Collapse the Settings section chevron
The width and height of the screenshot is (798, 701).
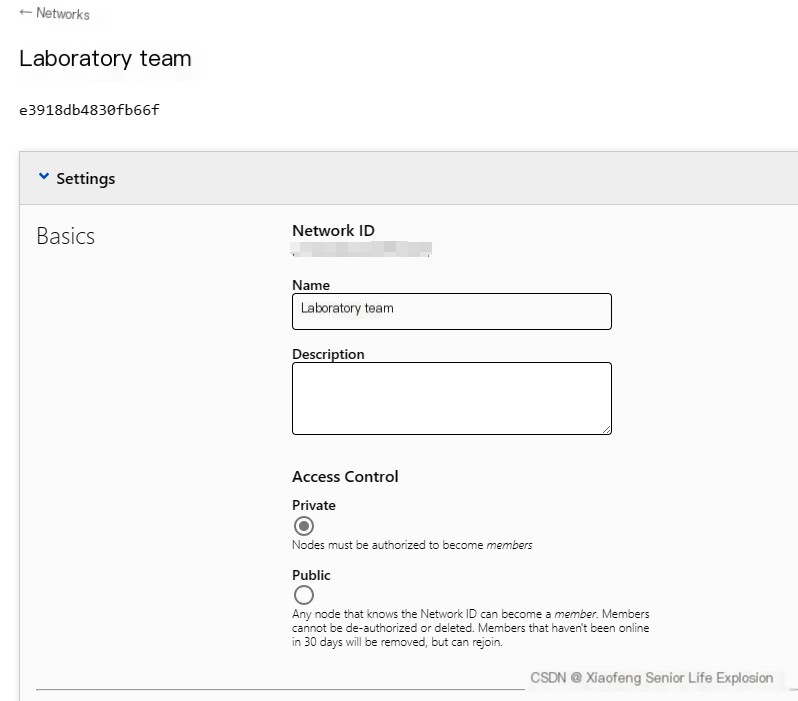point(43,177)
